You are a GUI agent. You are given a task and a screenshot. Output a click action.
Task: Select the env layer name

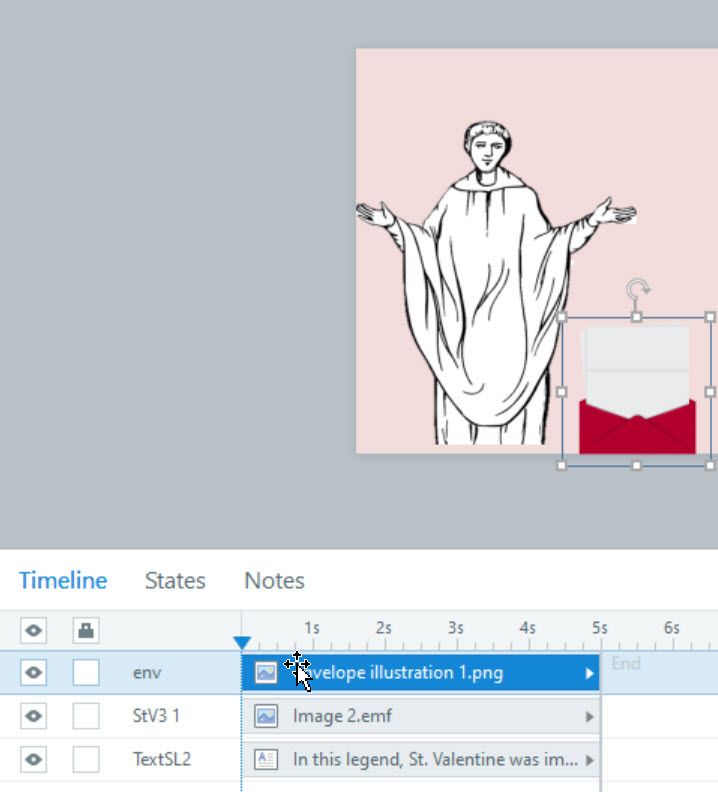click(147, 673)
